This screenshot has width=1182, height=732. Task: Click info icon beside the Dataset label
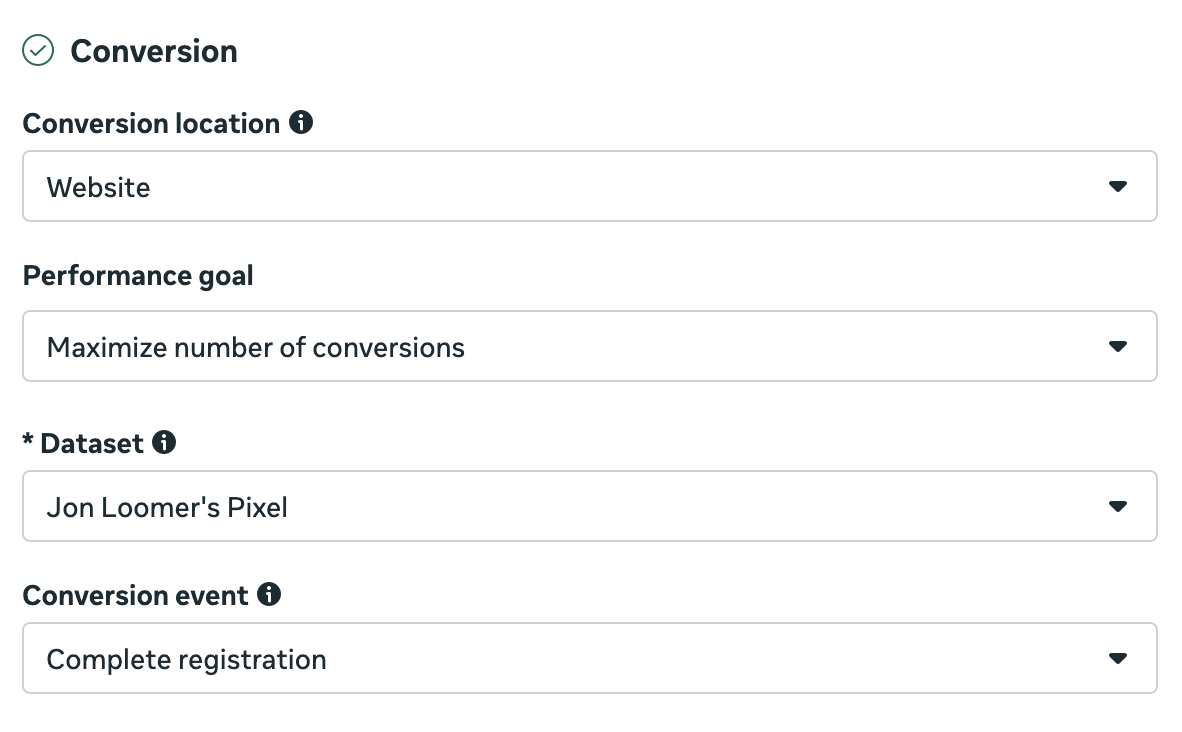(x=164, y=442)
